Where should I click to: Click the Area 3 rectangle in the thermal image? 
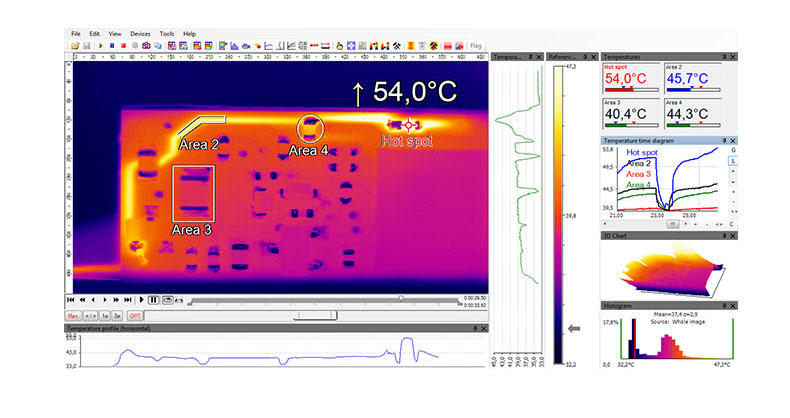(x=193, y=193)
